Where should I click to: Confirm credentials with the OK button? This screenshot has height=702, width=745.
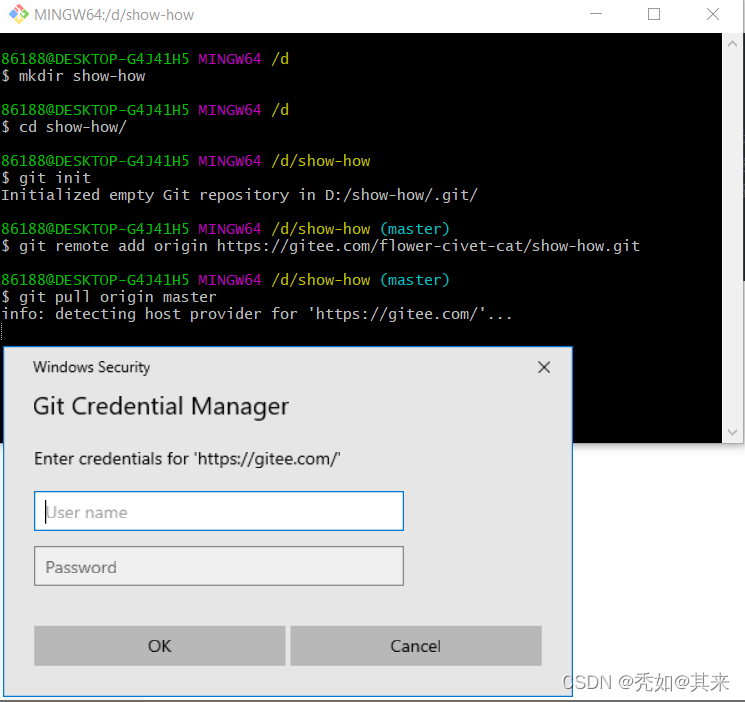(x=160, y=646)
